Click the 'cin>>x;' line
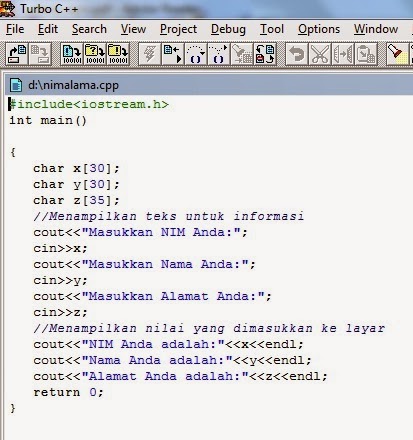This screenshot has width=413, height=440. coord(60,248)
